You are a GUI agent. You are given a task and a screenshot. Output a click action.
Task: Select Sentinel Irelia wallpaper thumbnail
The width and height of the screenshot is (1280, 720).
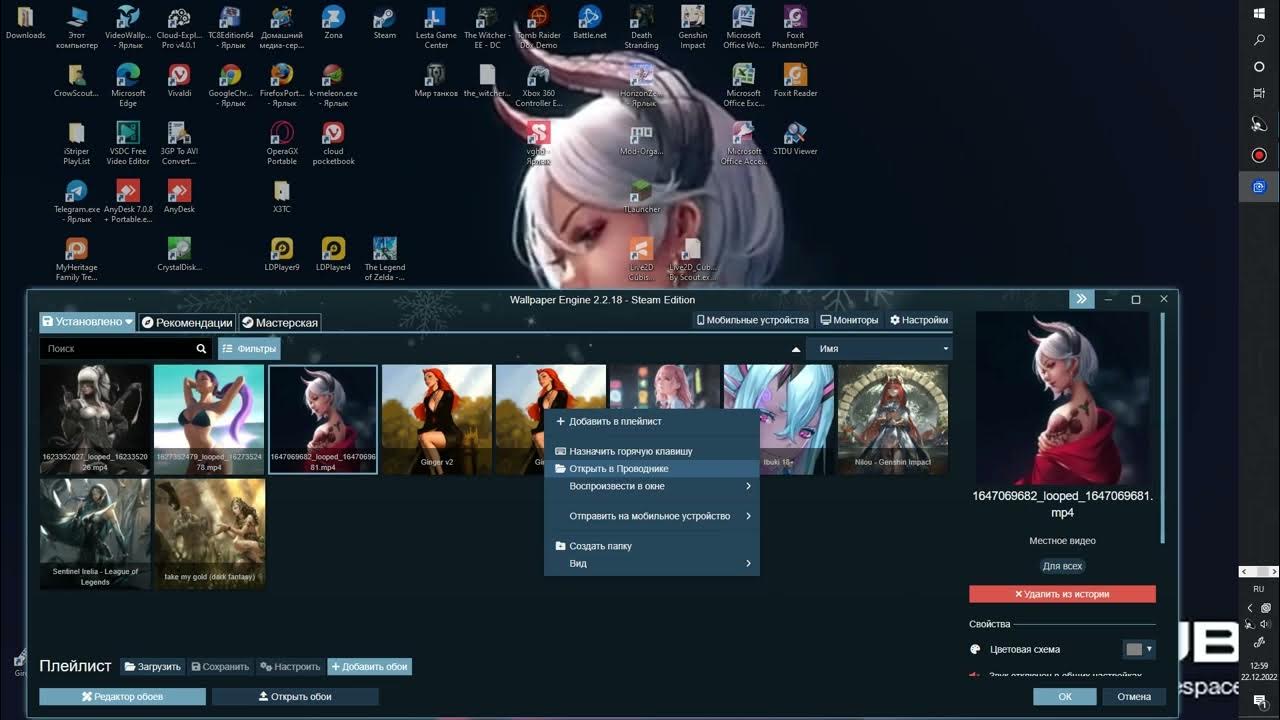[x=95, y=533]
